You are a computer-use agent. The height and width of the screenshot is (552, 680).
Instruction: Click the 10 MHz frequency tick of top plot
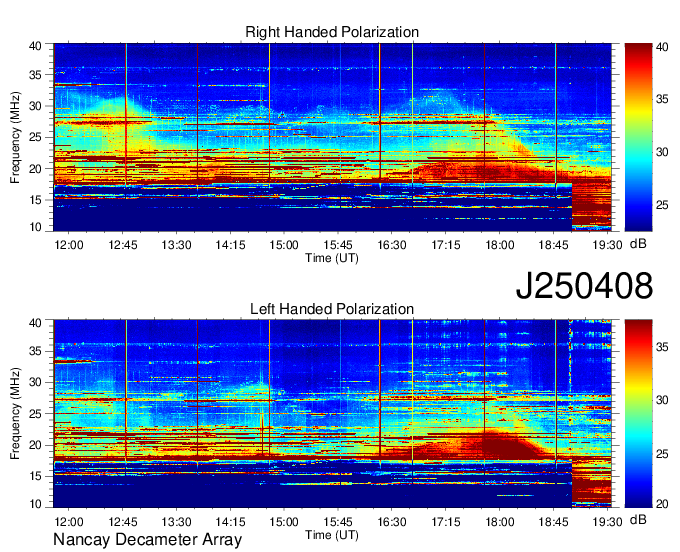(36, 227)
